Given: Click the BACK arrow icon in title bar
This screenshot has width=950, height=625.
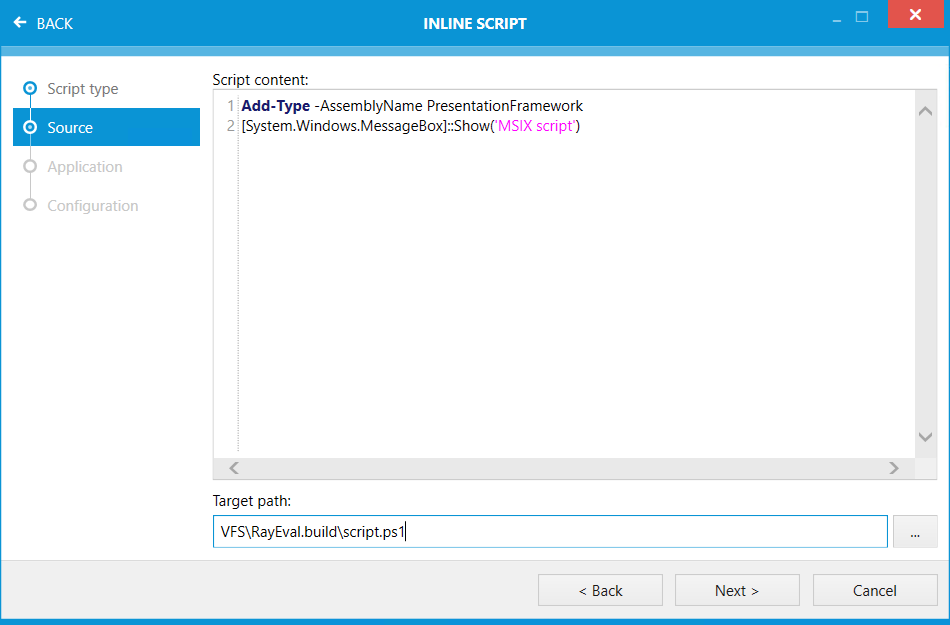Looking at the screenshot, I should tap(19, 23).
